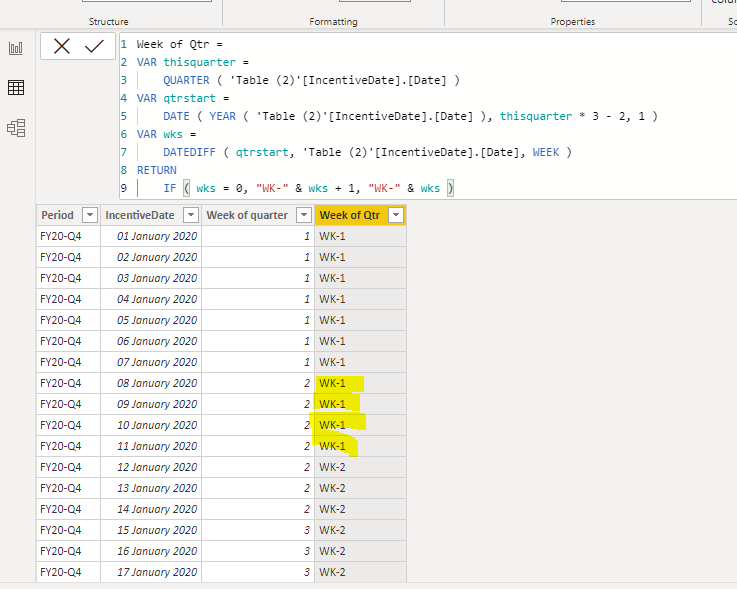Switch to Report view icon

[16, 47]
